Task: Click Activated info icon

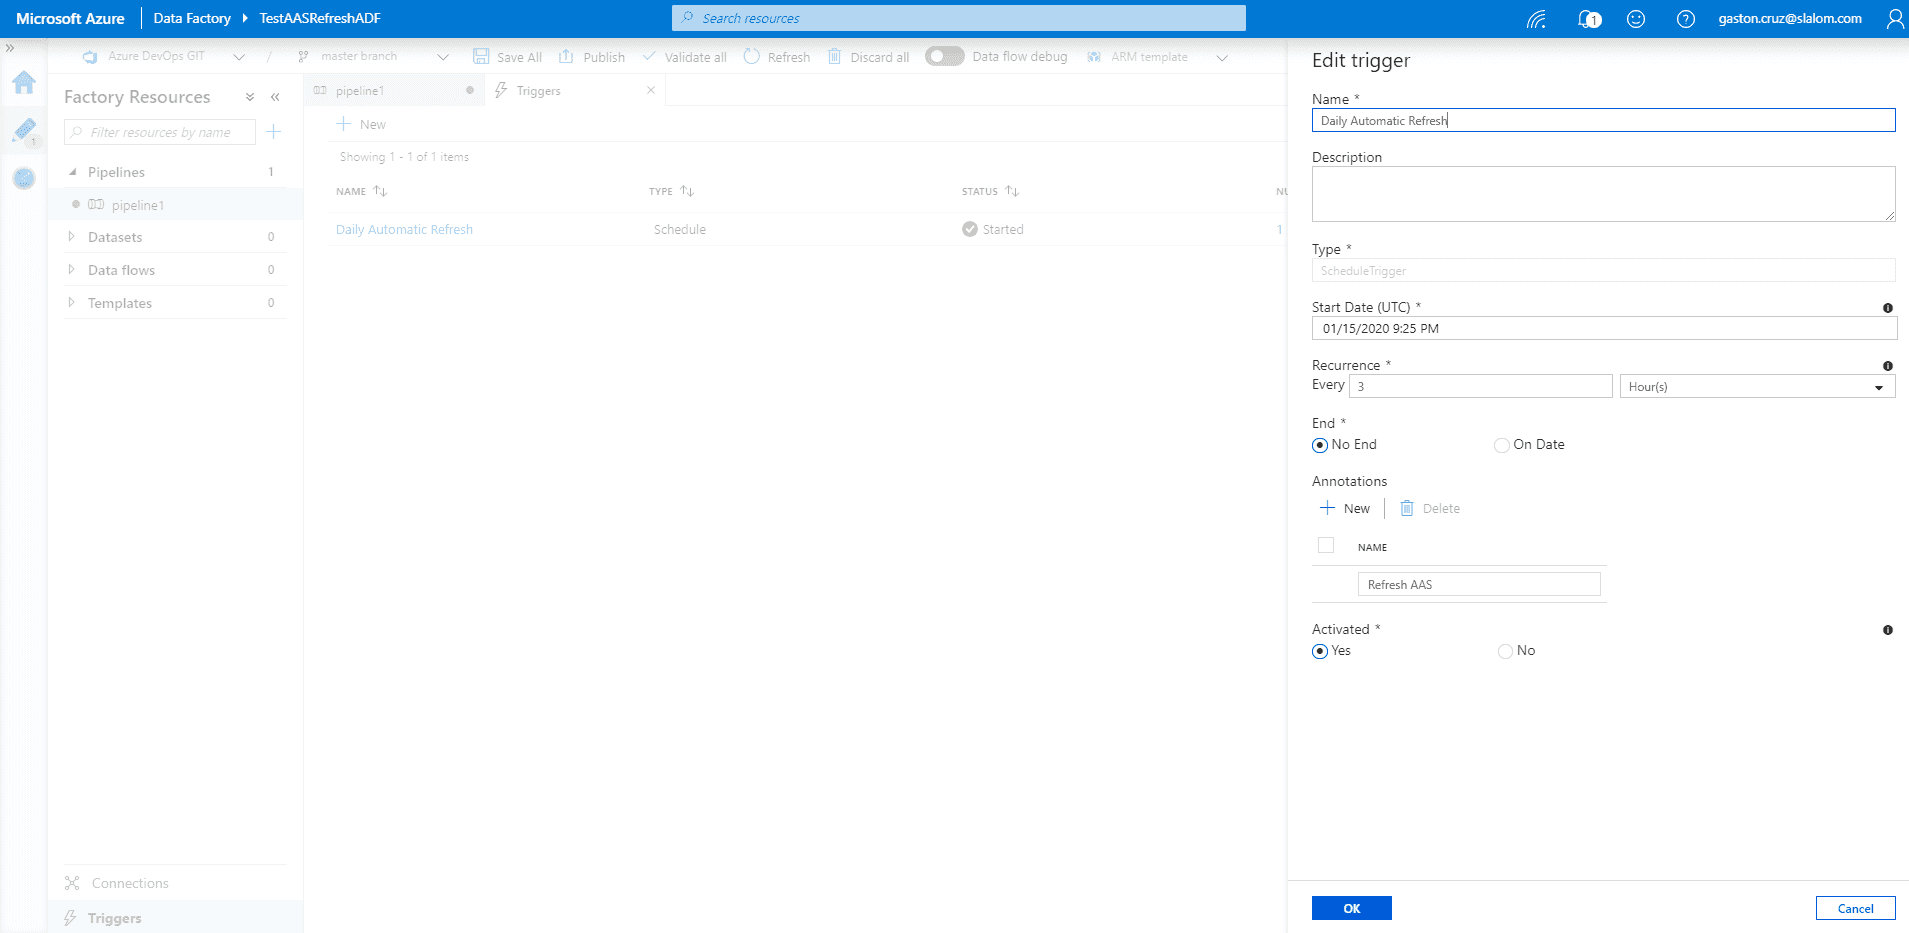Action: pos(1888,630)
